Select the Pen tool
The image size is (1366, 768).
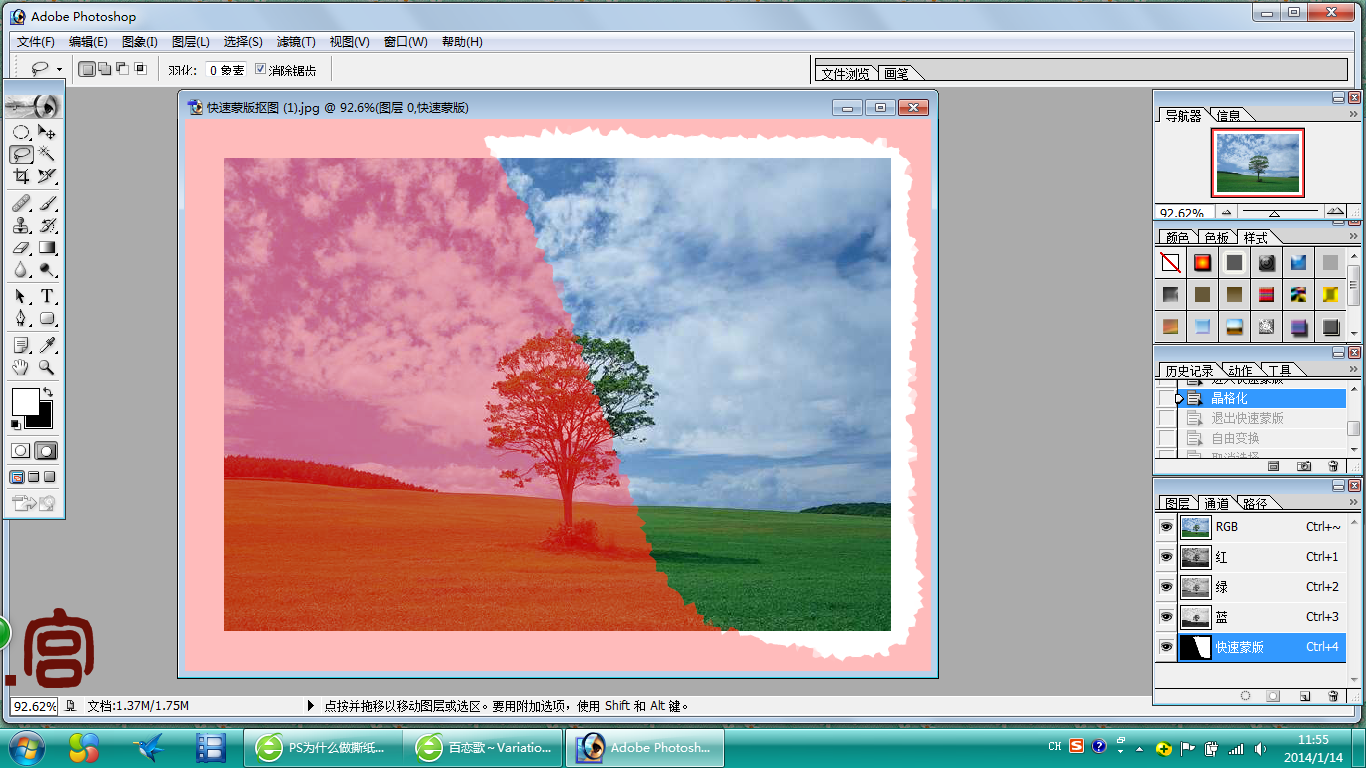(21, 319)
